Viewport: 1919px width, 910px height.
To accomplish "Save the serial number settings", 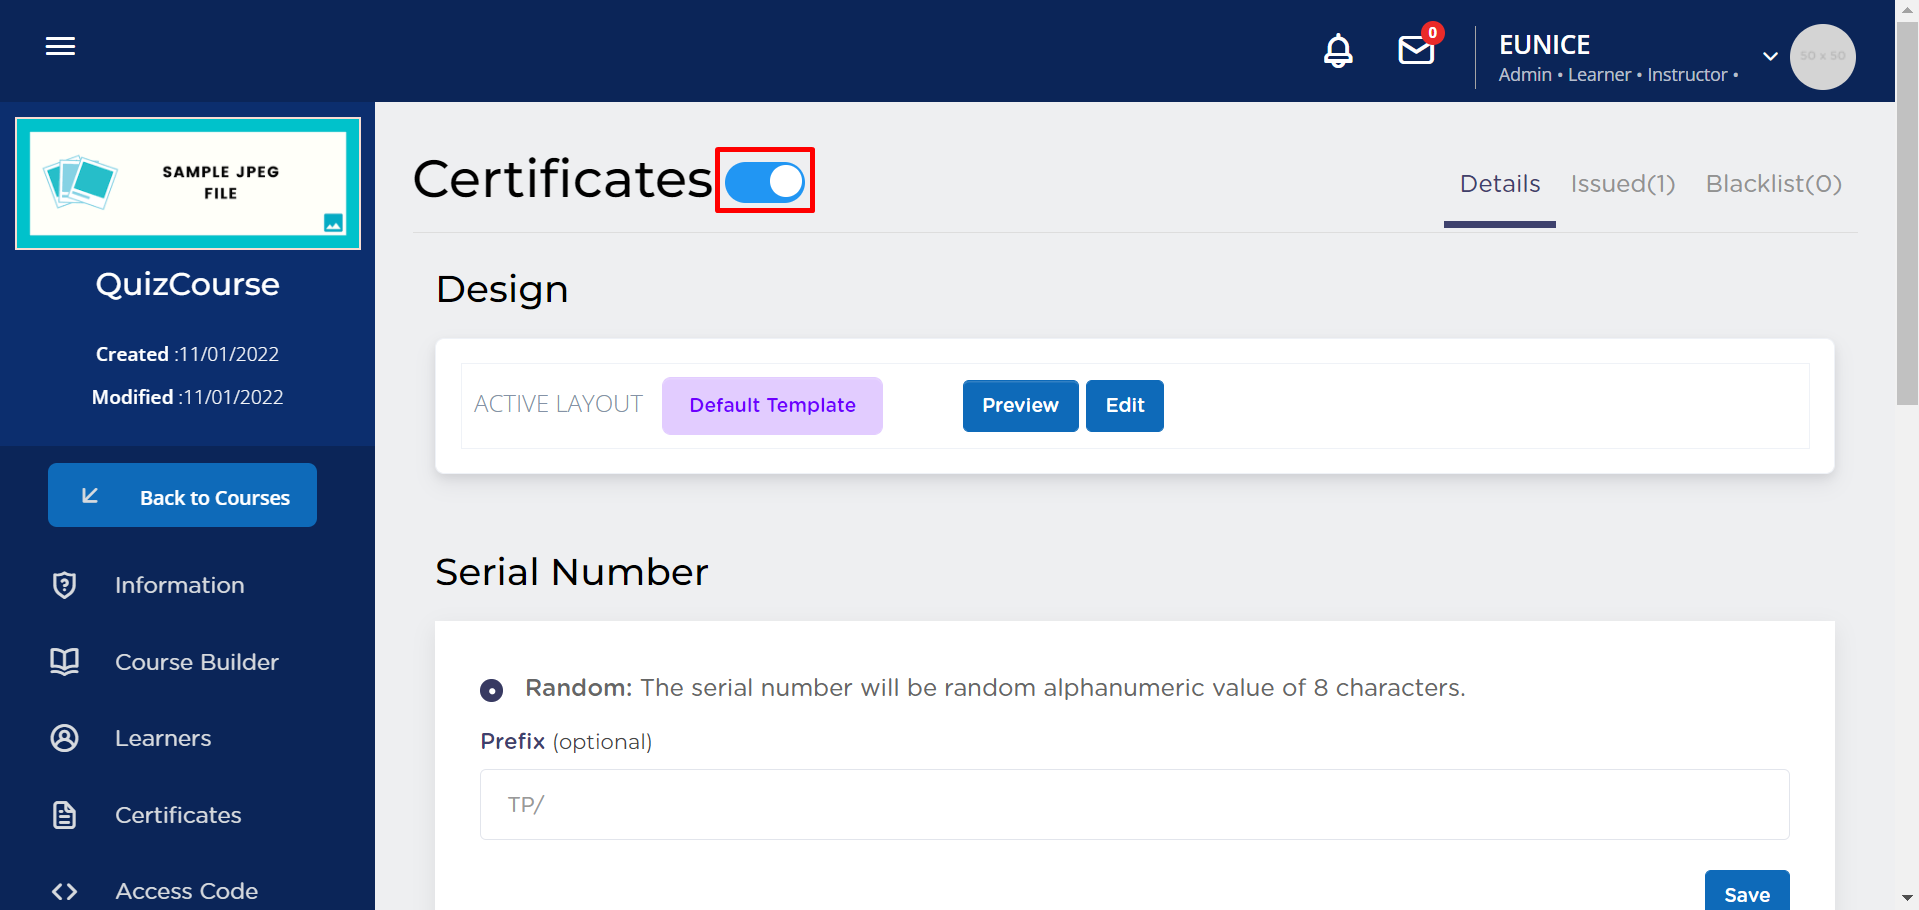I will click(x=1746, y=893).
